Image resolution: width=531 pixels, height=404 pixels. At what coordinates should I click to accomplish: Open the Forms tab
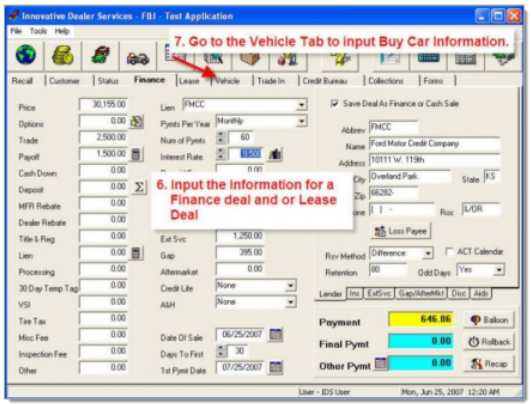click(x=433, y=81)
